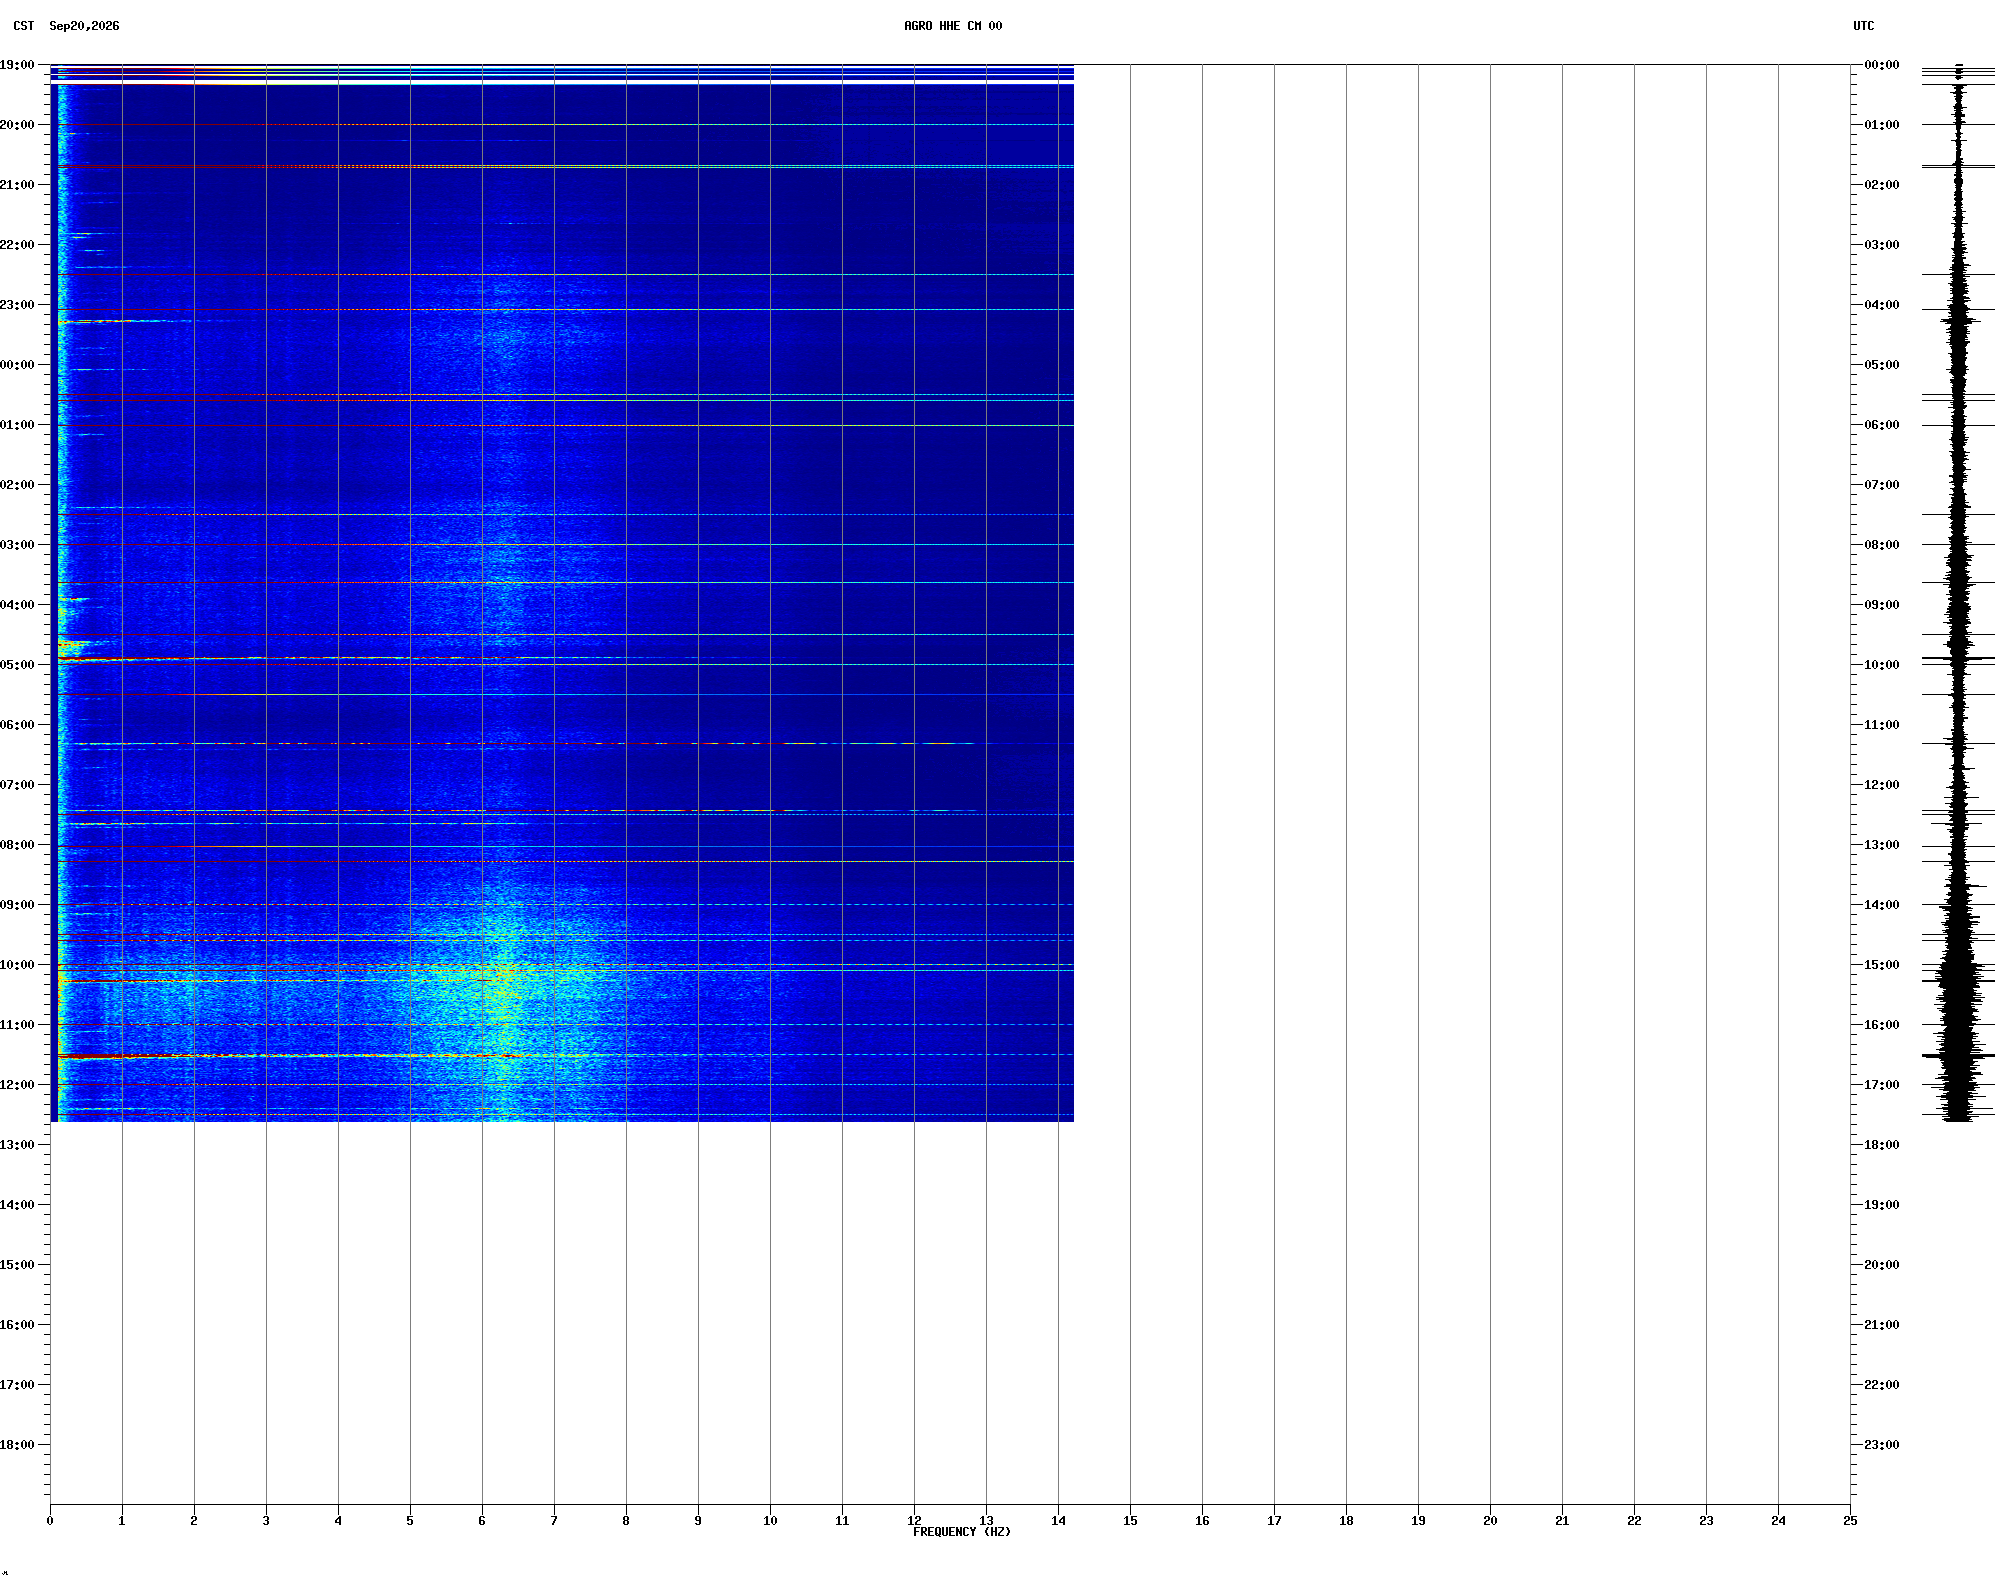
Task: Click the bright band near 6 Hz at 10:00
Action: tap(505, 968)
